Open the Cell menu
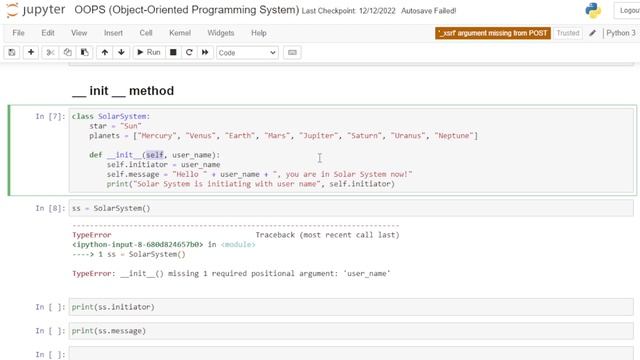The image size is (640, 360). pos(146,33)
